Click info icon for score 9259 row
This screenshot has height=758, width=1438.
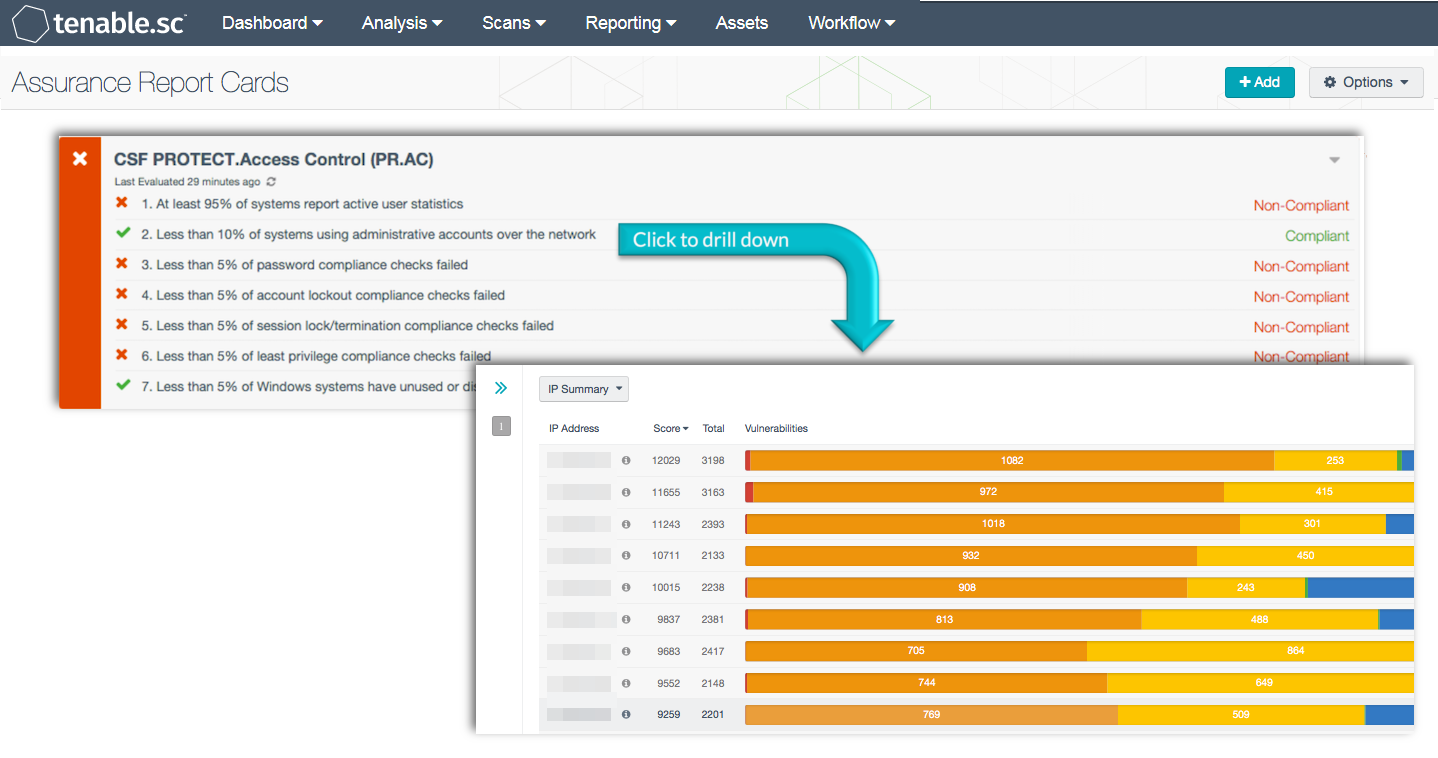pyautogui.click(x=626, y=715)
